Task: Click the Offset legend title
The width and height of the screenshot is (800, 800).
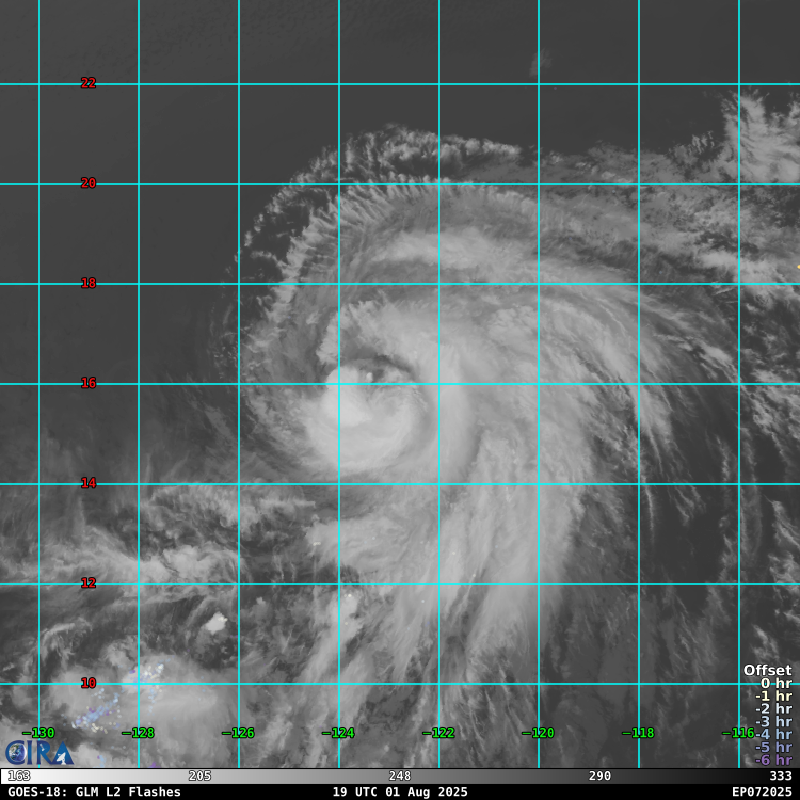Action: [767, 671]
